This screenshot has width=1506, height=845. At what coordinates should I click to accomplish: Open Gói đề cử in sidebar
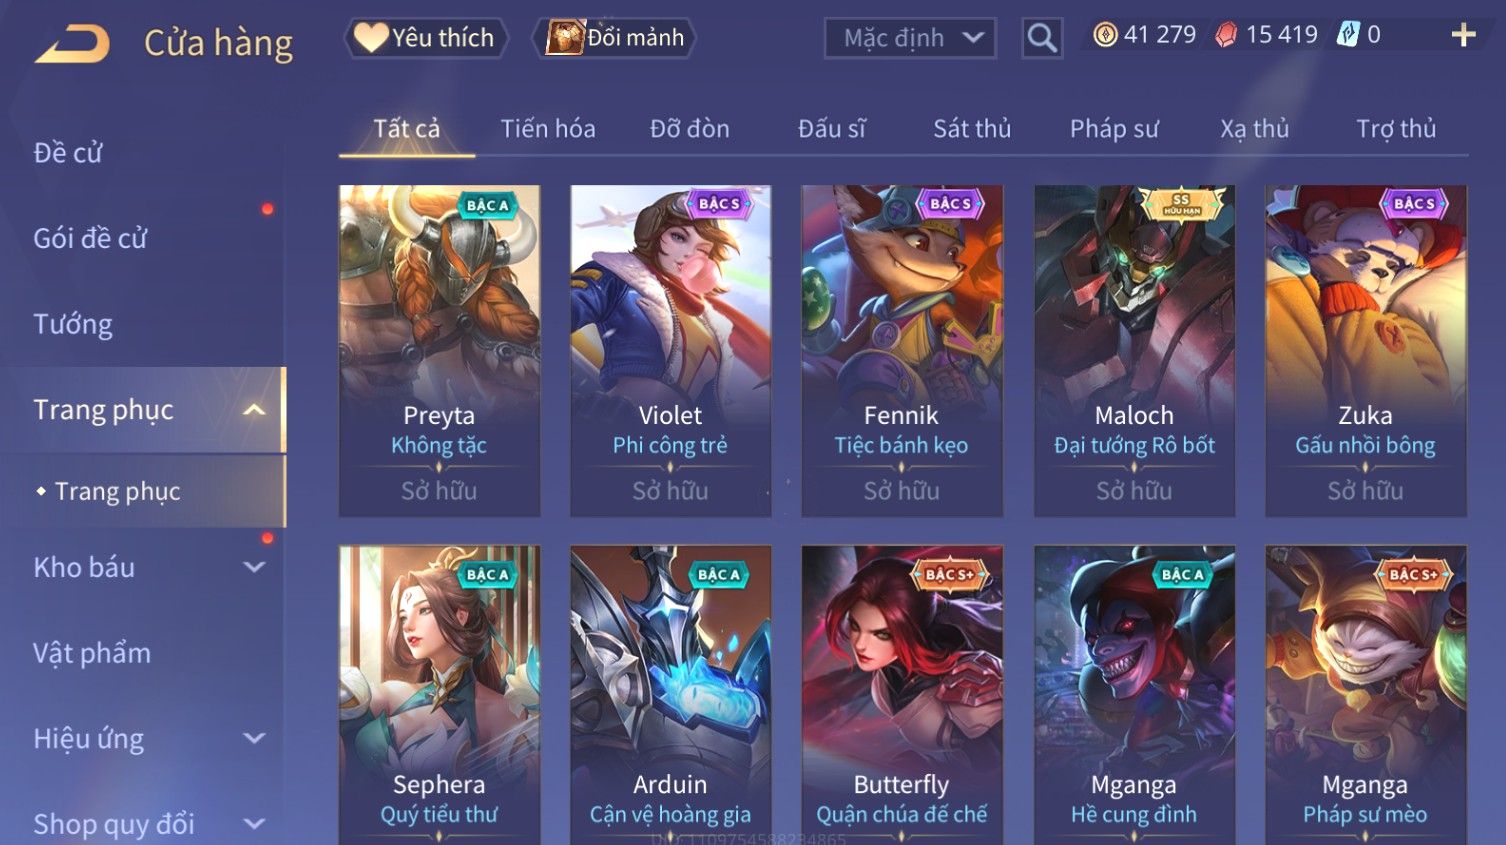[x=90, y=238]
